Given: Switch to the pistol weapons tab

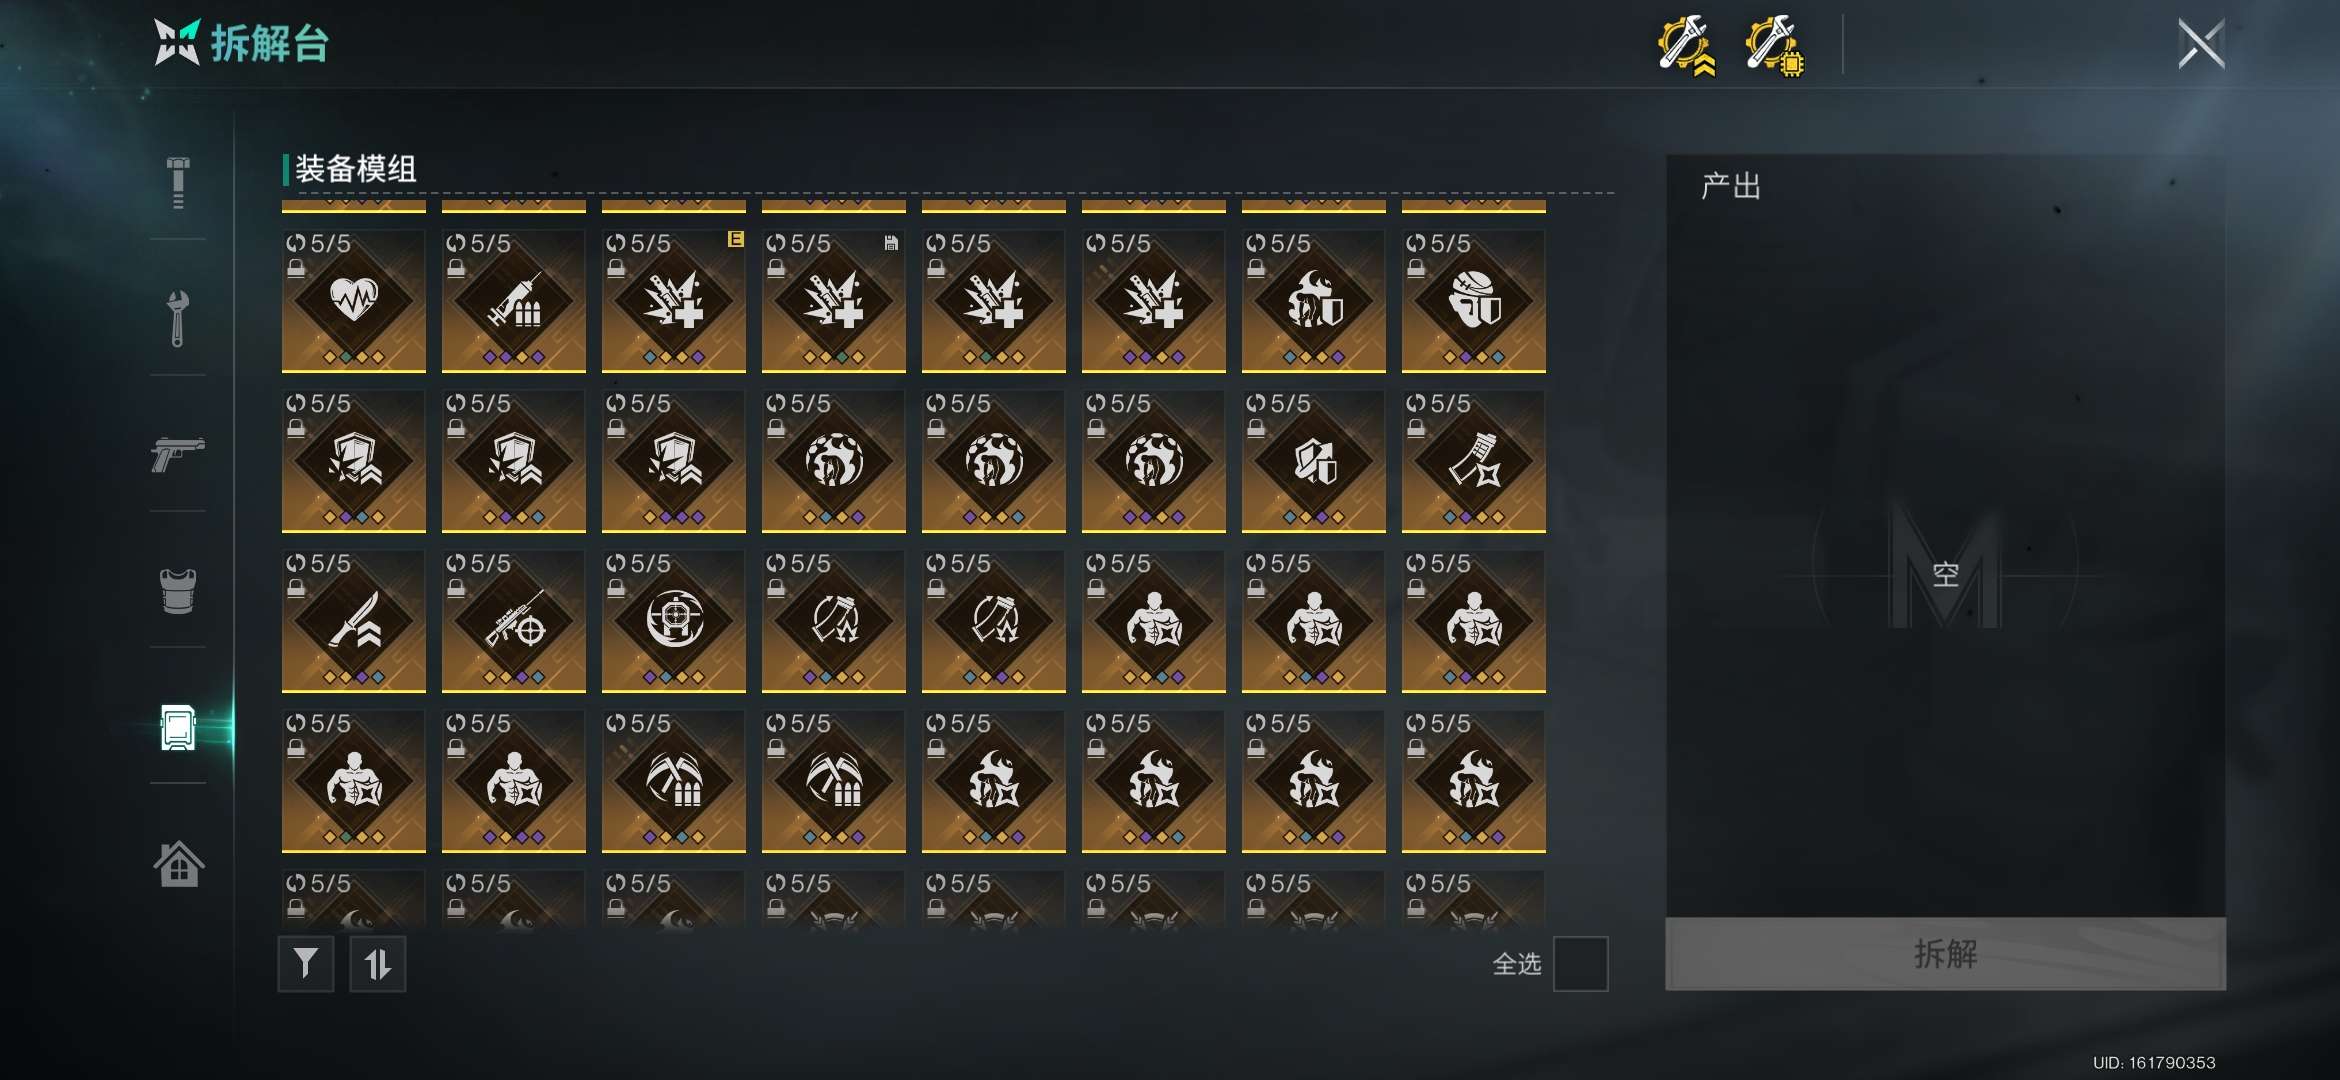Looking at the screenshot, I should [x=178, y=453].
